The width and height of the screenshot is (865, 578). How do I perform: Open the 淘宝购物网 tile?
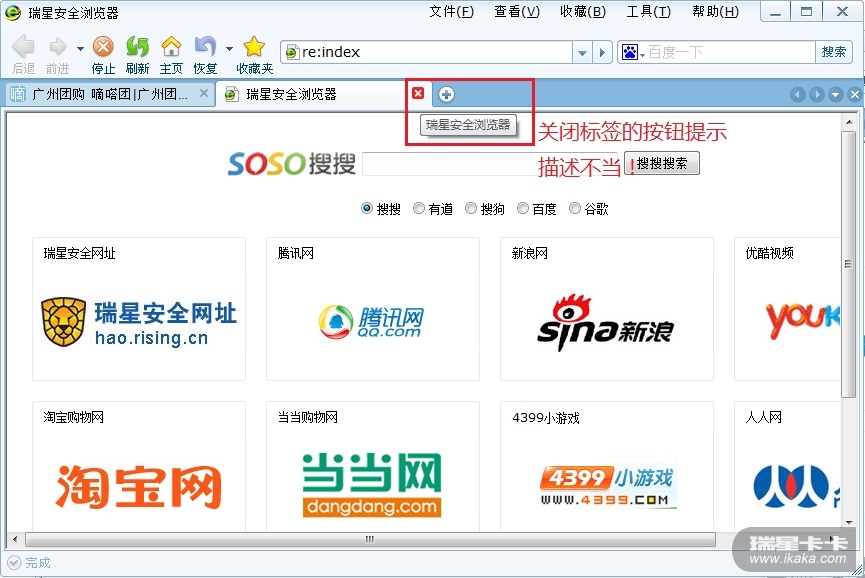click(139, 466)
